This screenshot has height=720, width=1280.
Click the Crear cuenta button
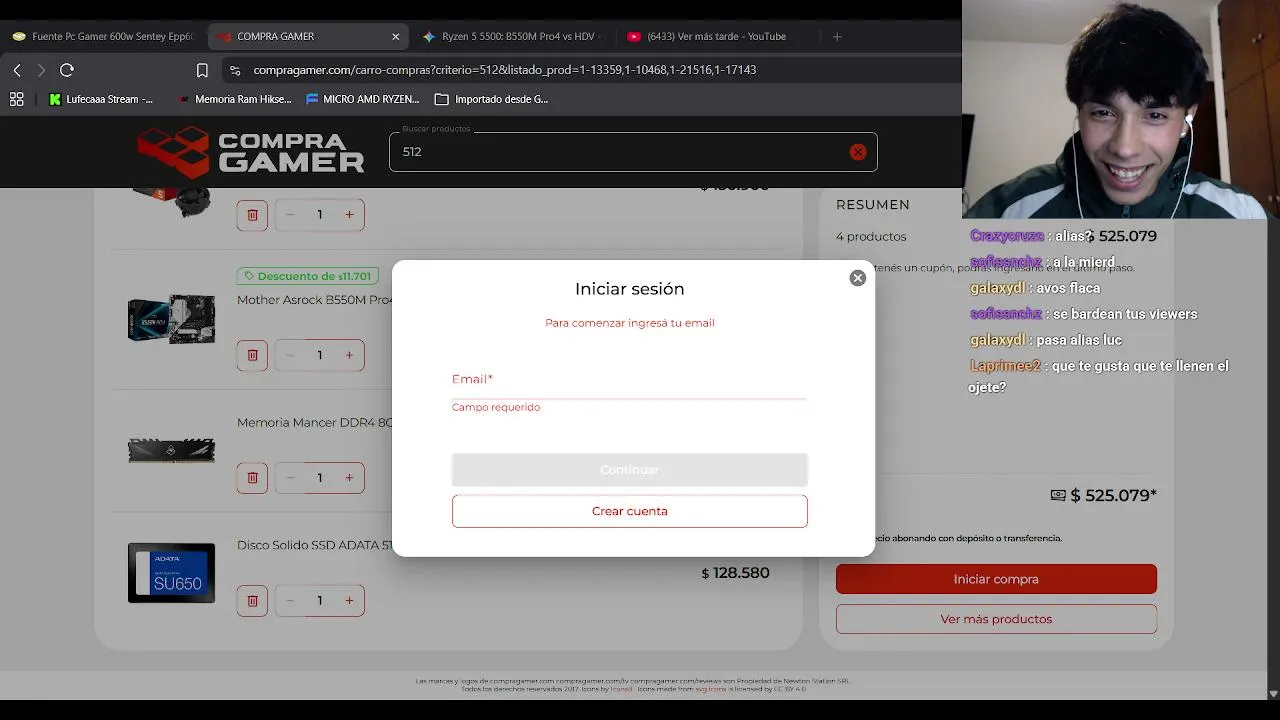click(629, 511)
